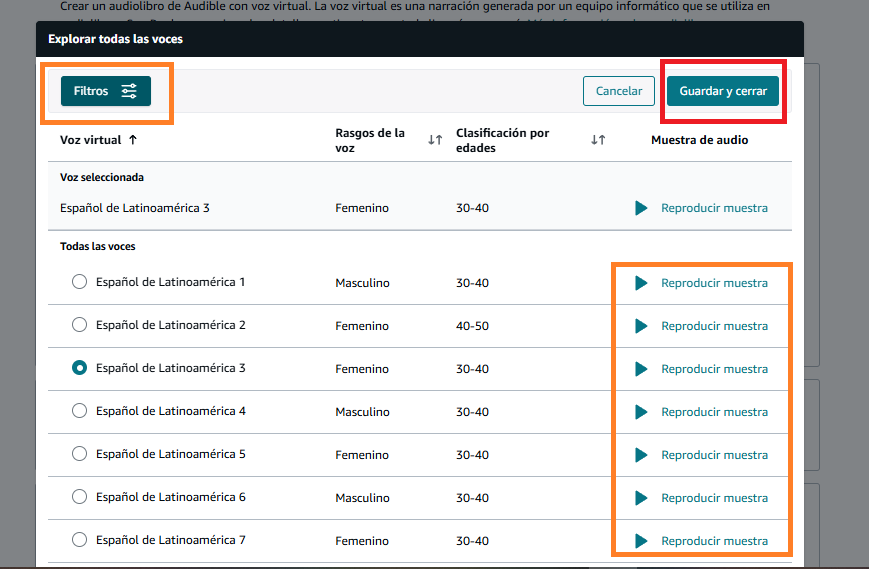Click the Voz virtual column header

(90, 140)
